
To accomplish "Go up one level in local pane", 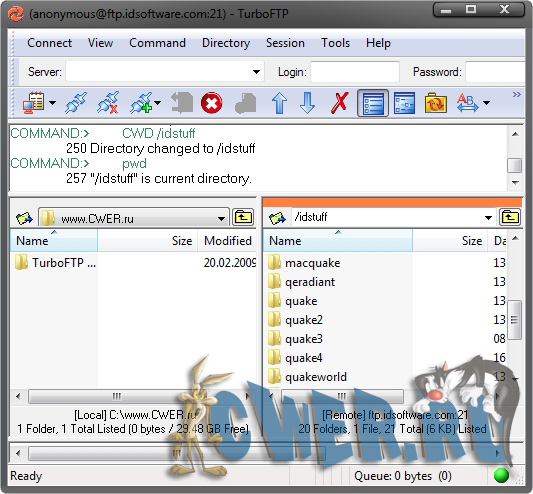I will coord(243,217).
